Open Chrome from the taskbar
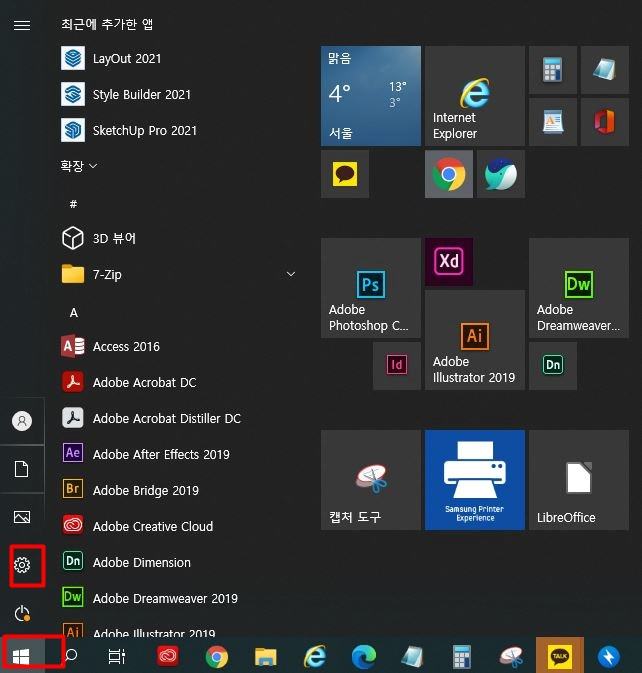Image resolution: width=642 pixels, height=673 pixels. 217,657
